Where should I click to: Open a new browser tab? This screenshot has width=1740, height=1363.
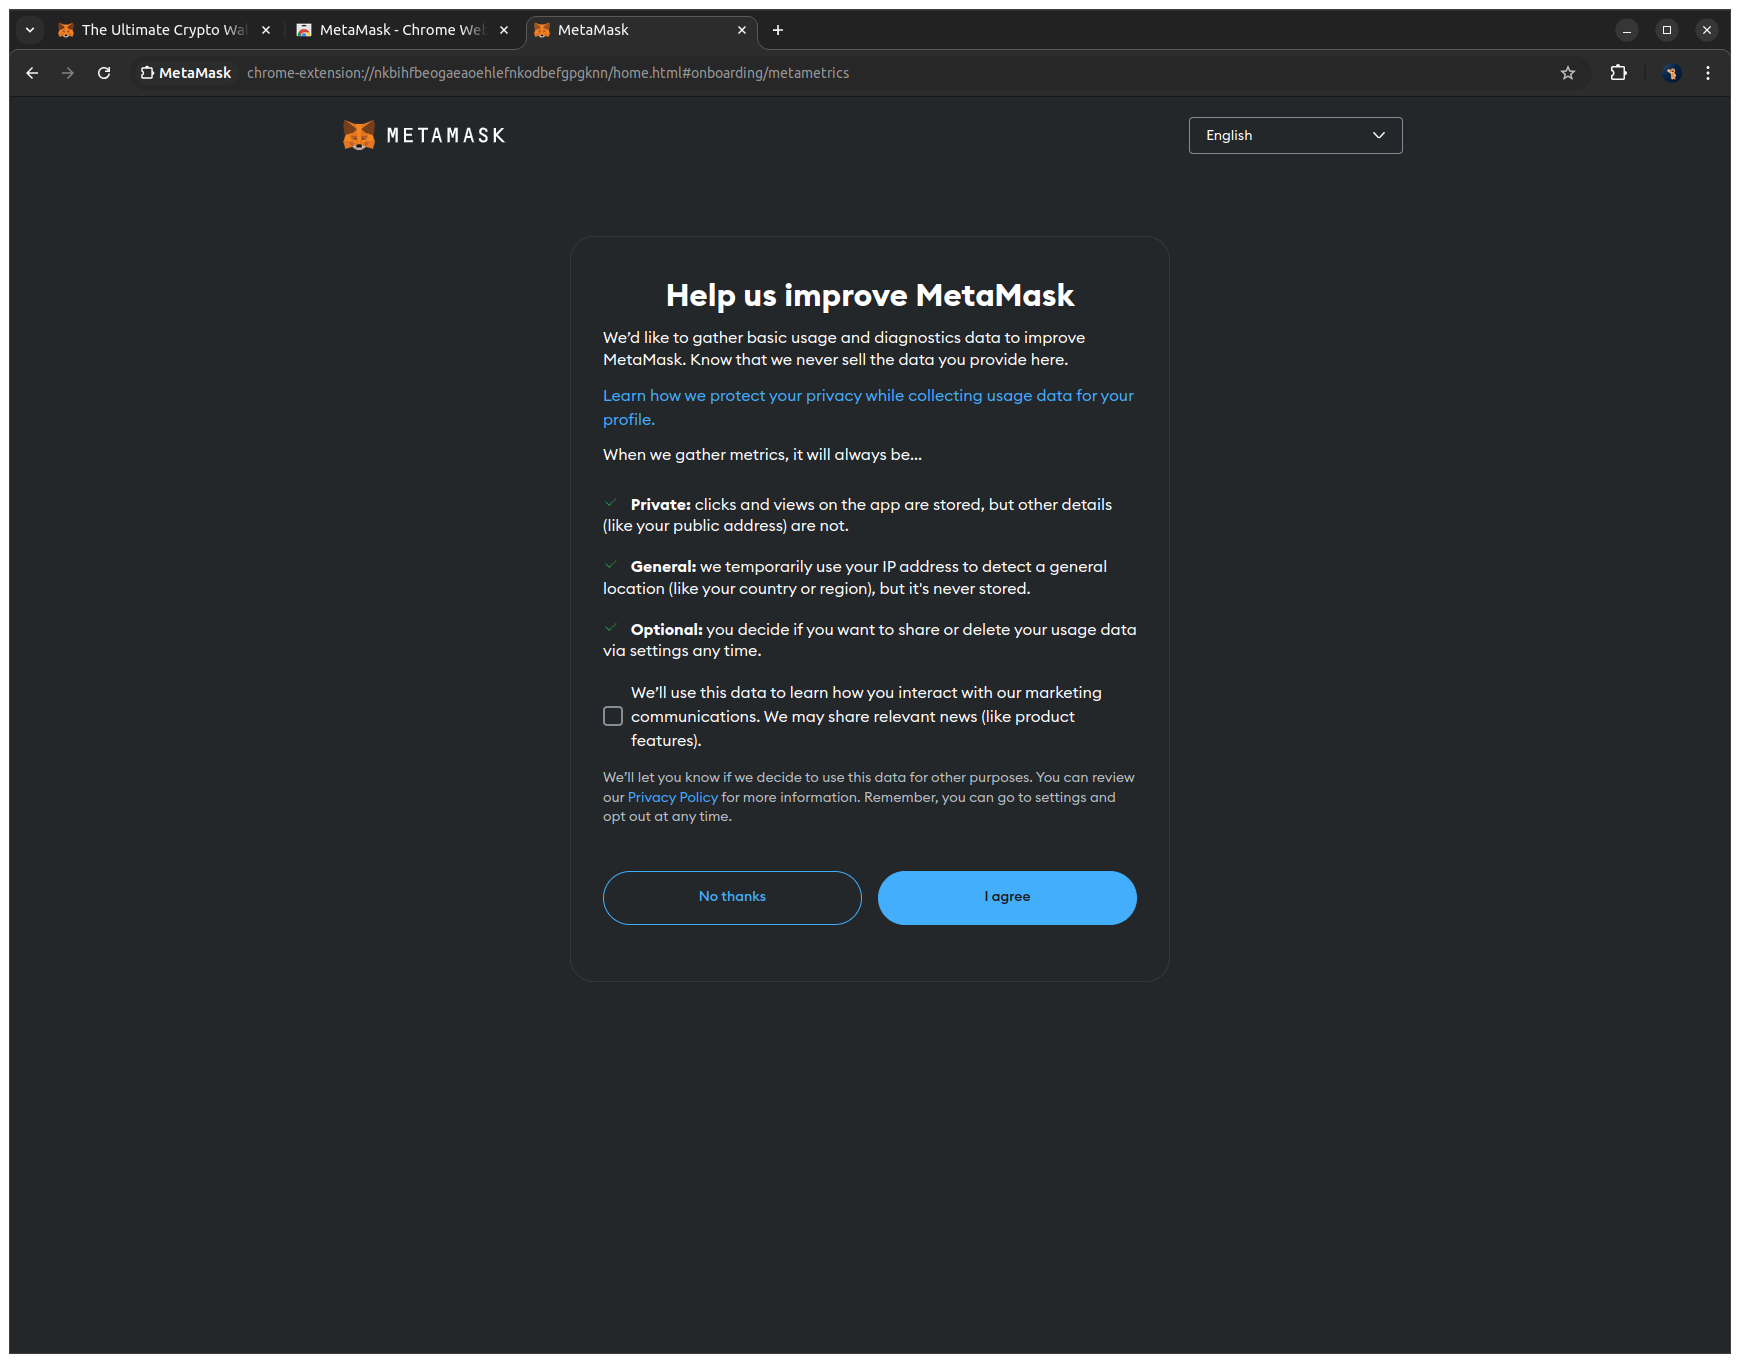pyautogui.click(x=778, y=30)
